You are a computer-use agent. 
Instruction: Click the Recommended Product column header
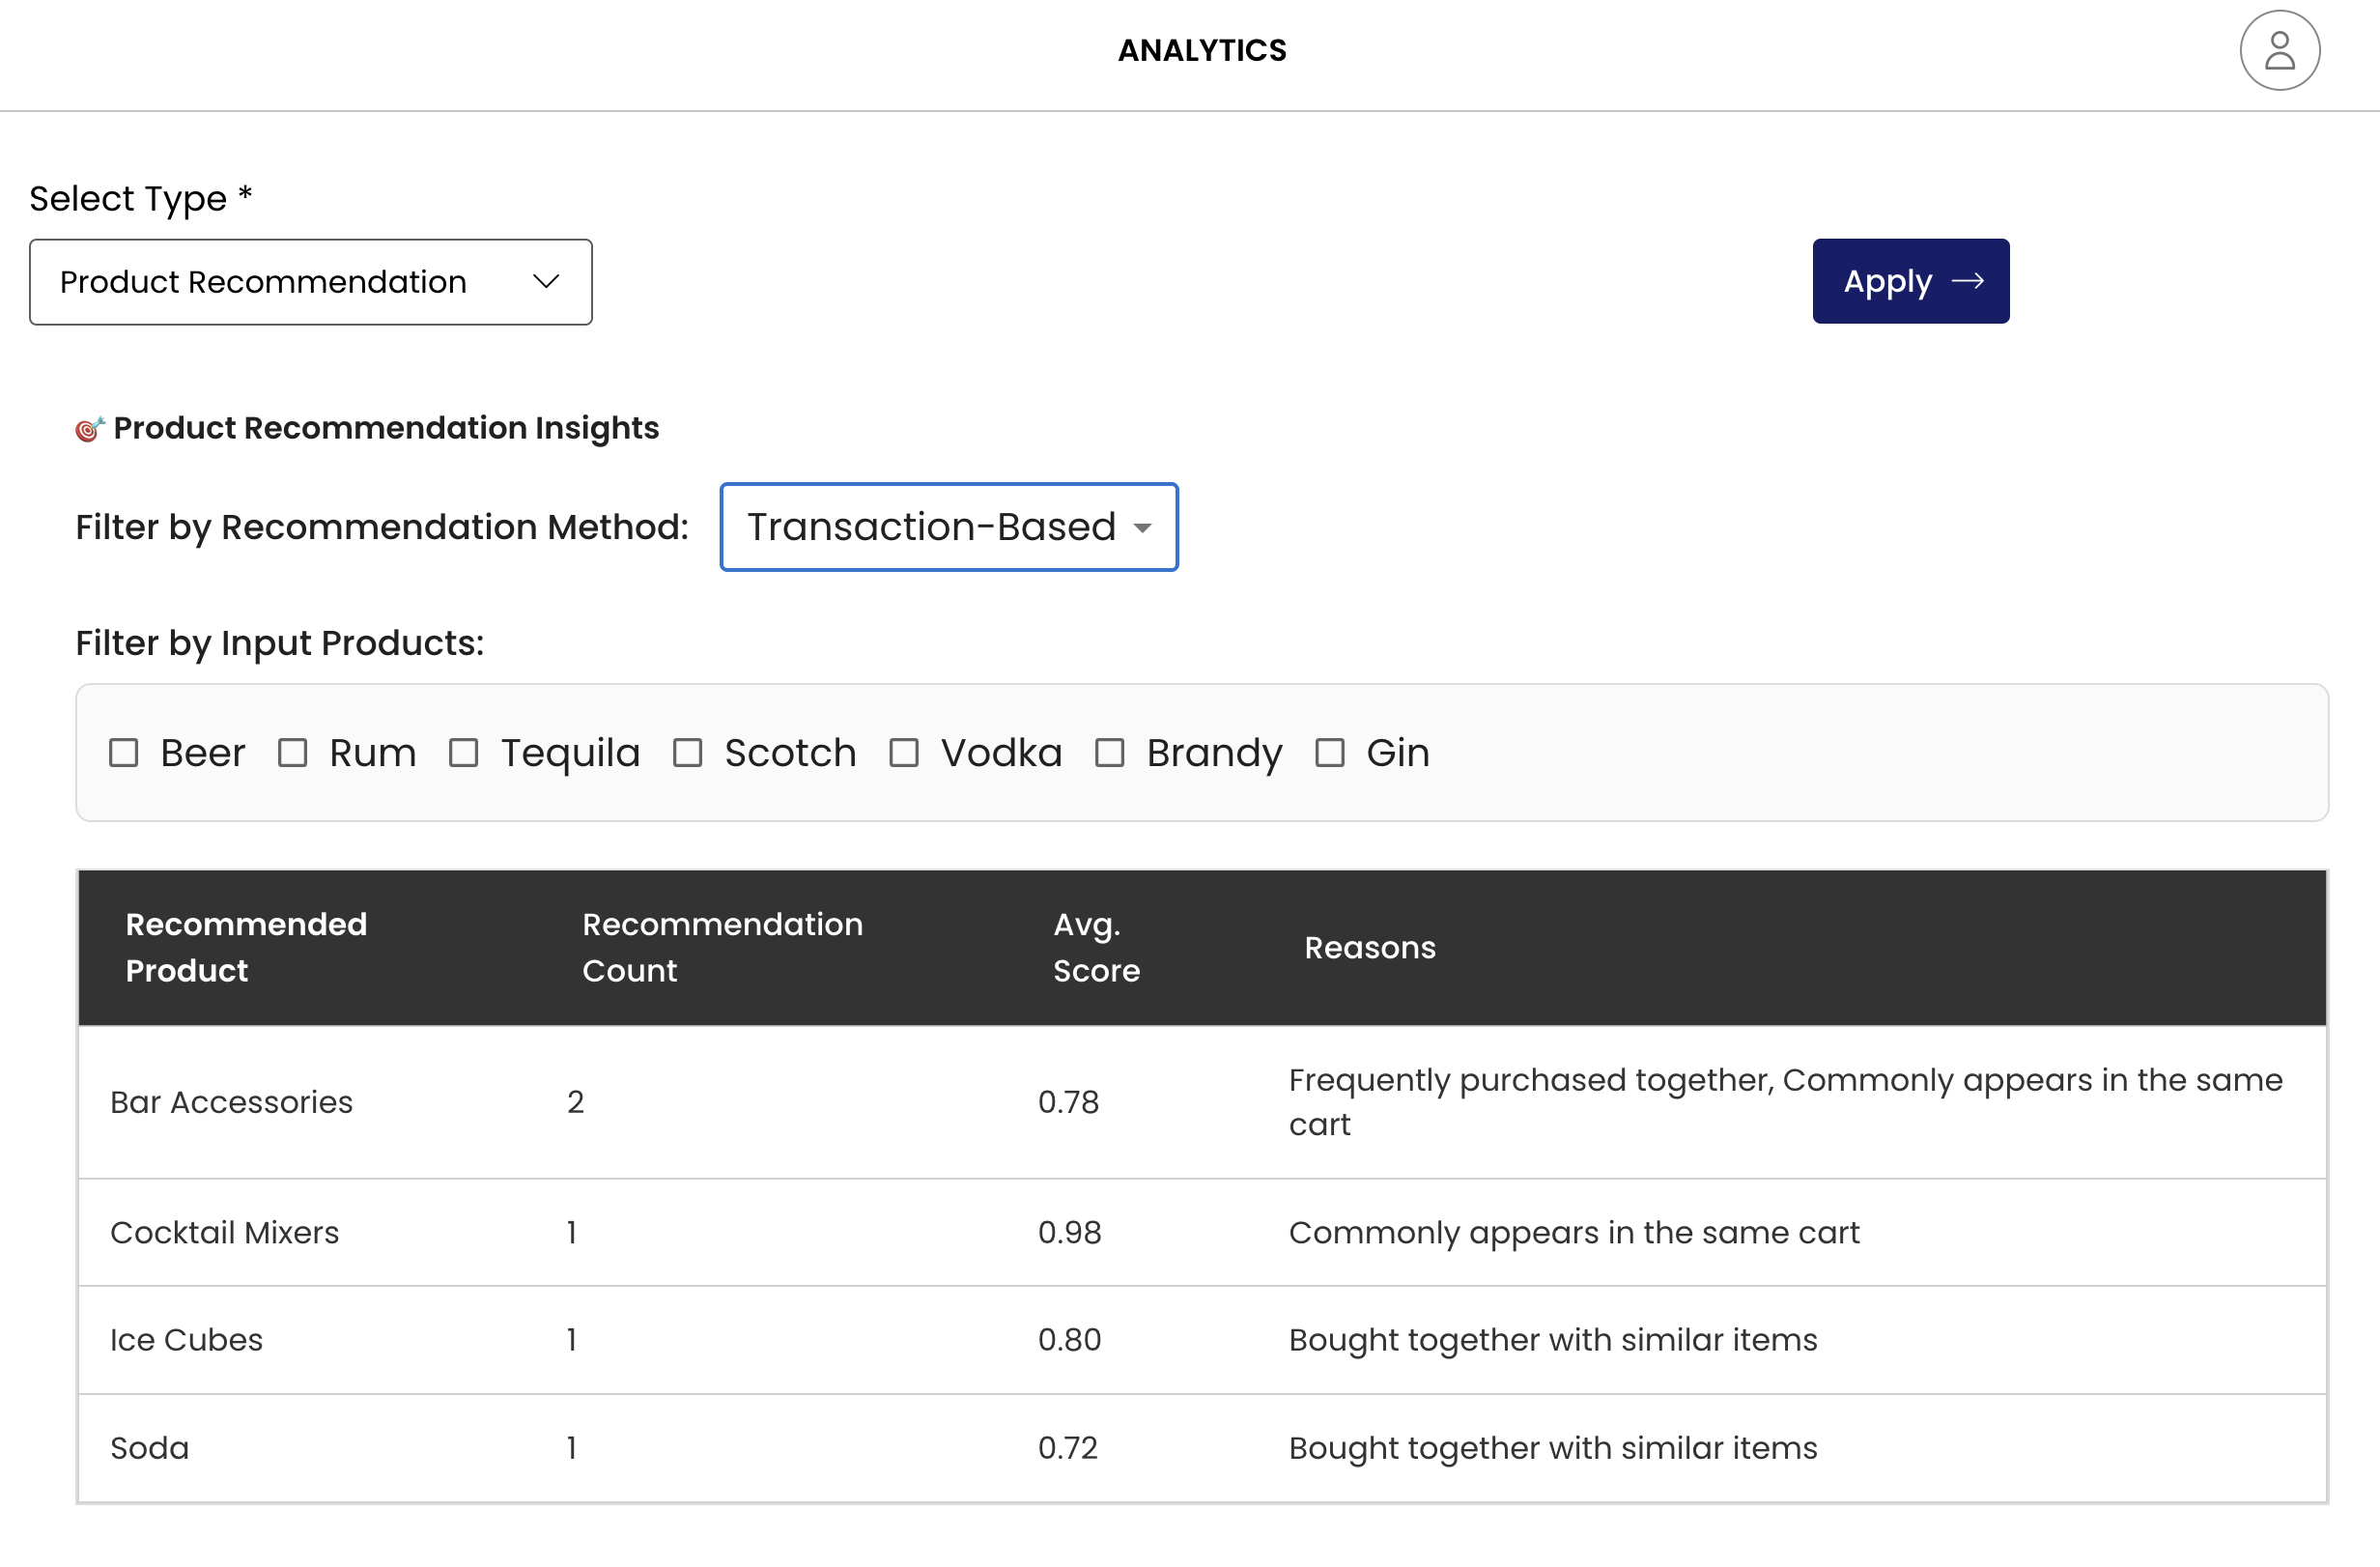click(x=246, y=947)
